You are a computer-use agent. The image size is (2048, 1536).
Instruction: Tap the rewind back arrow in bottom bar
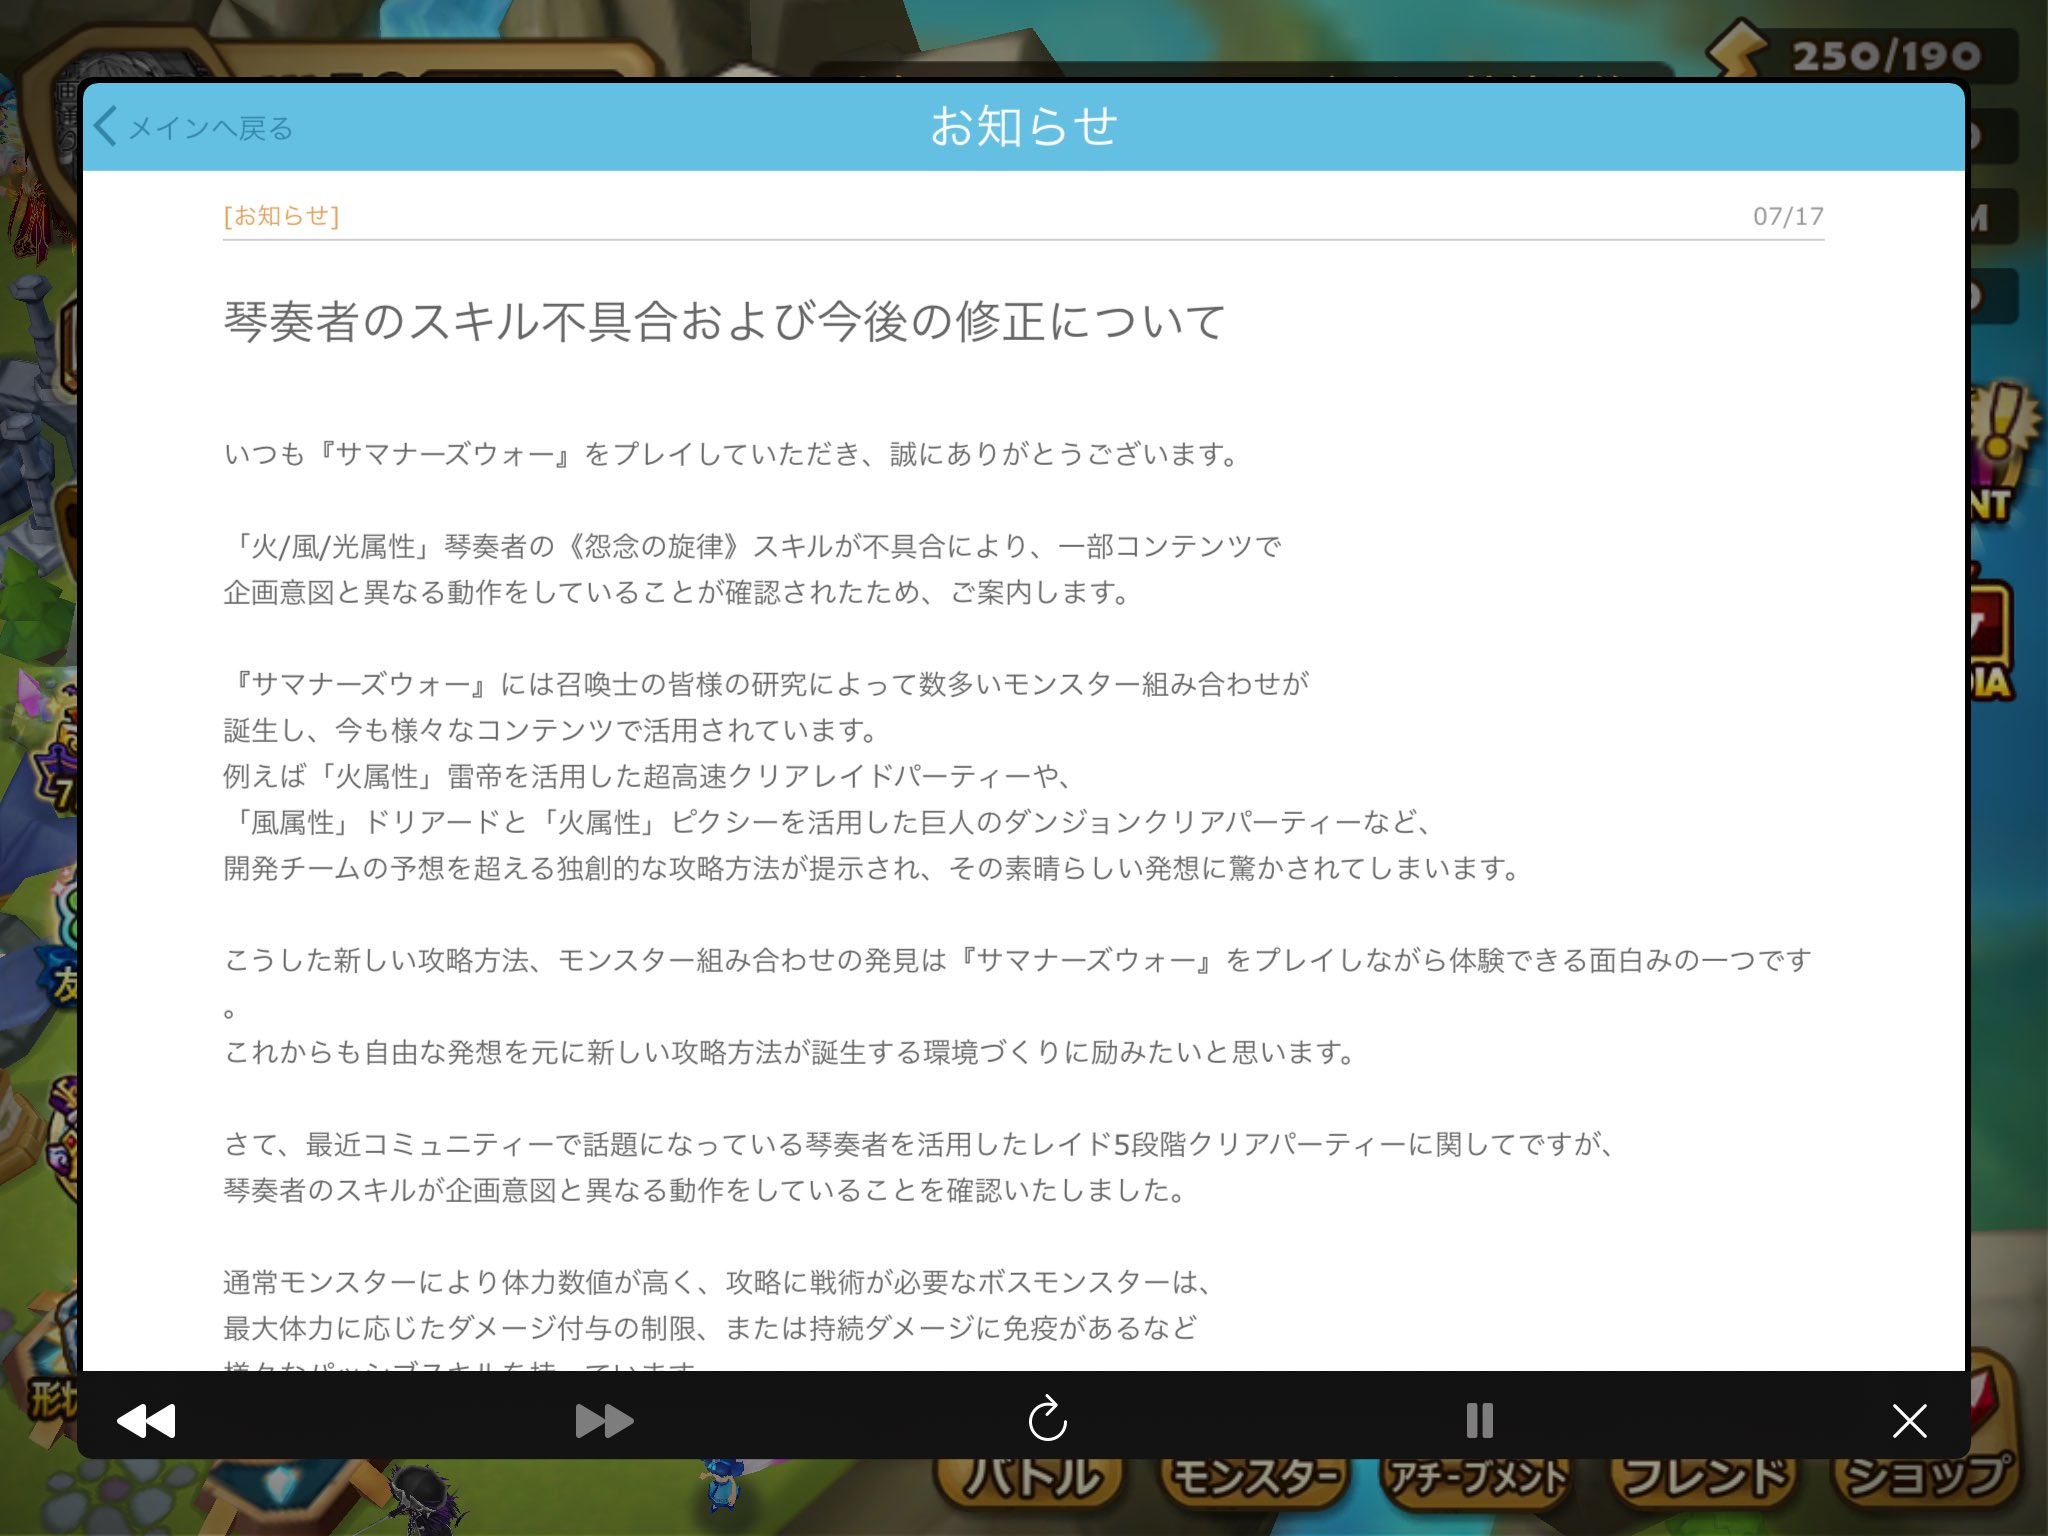pyautogui.click(x=146, y=1420)
